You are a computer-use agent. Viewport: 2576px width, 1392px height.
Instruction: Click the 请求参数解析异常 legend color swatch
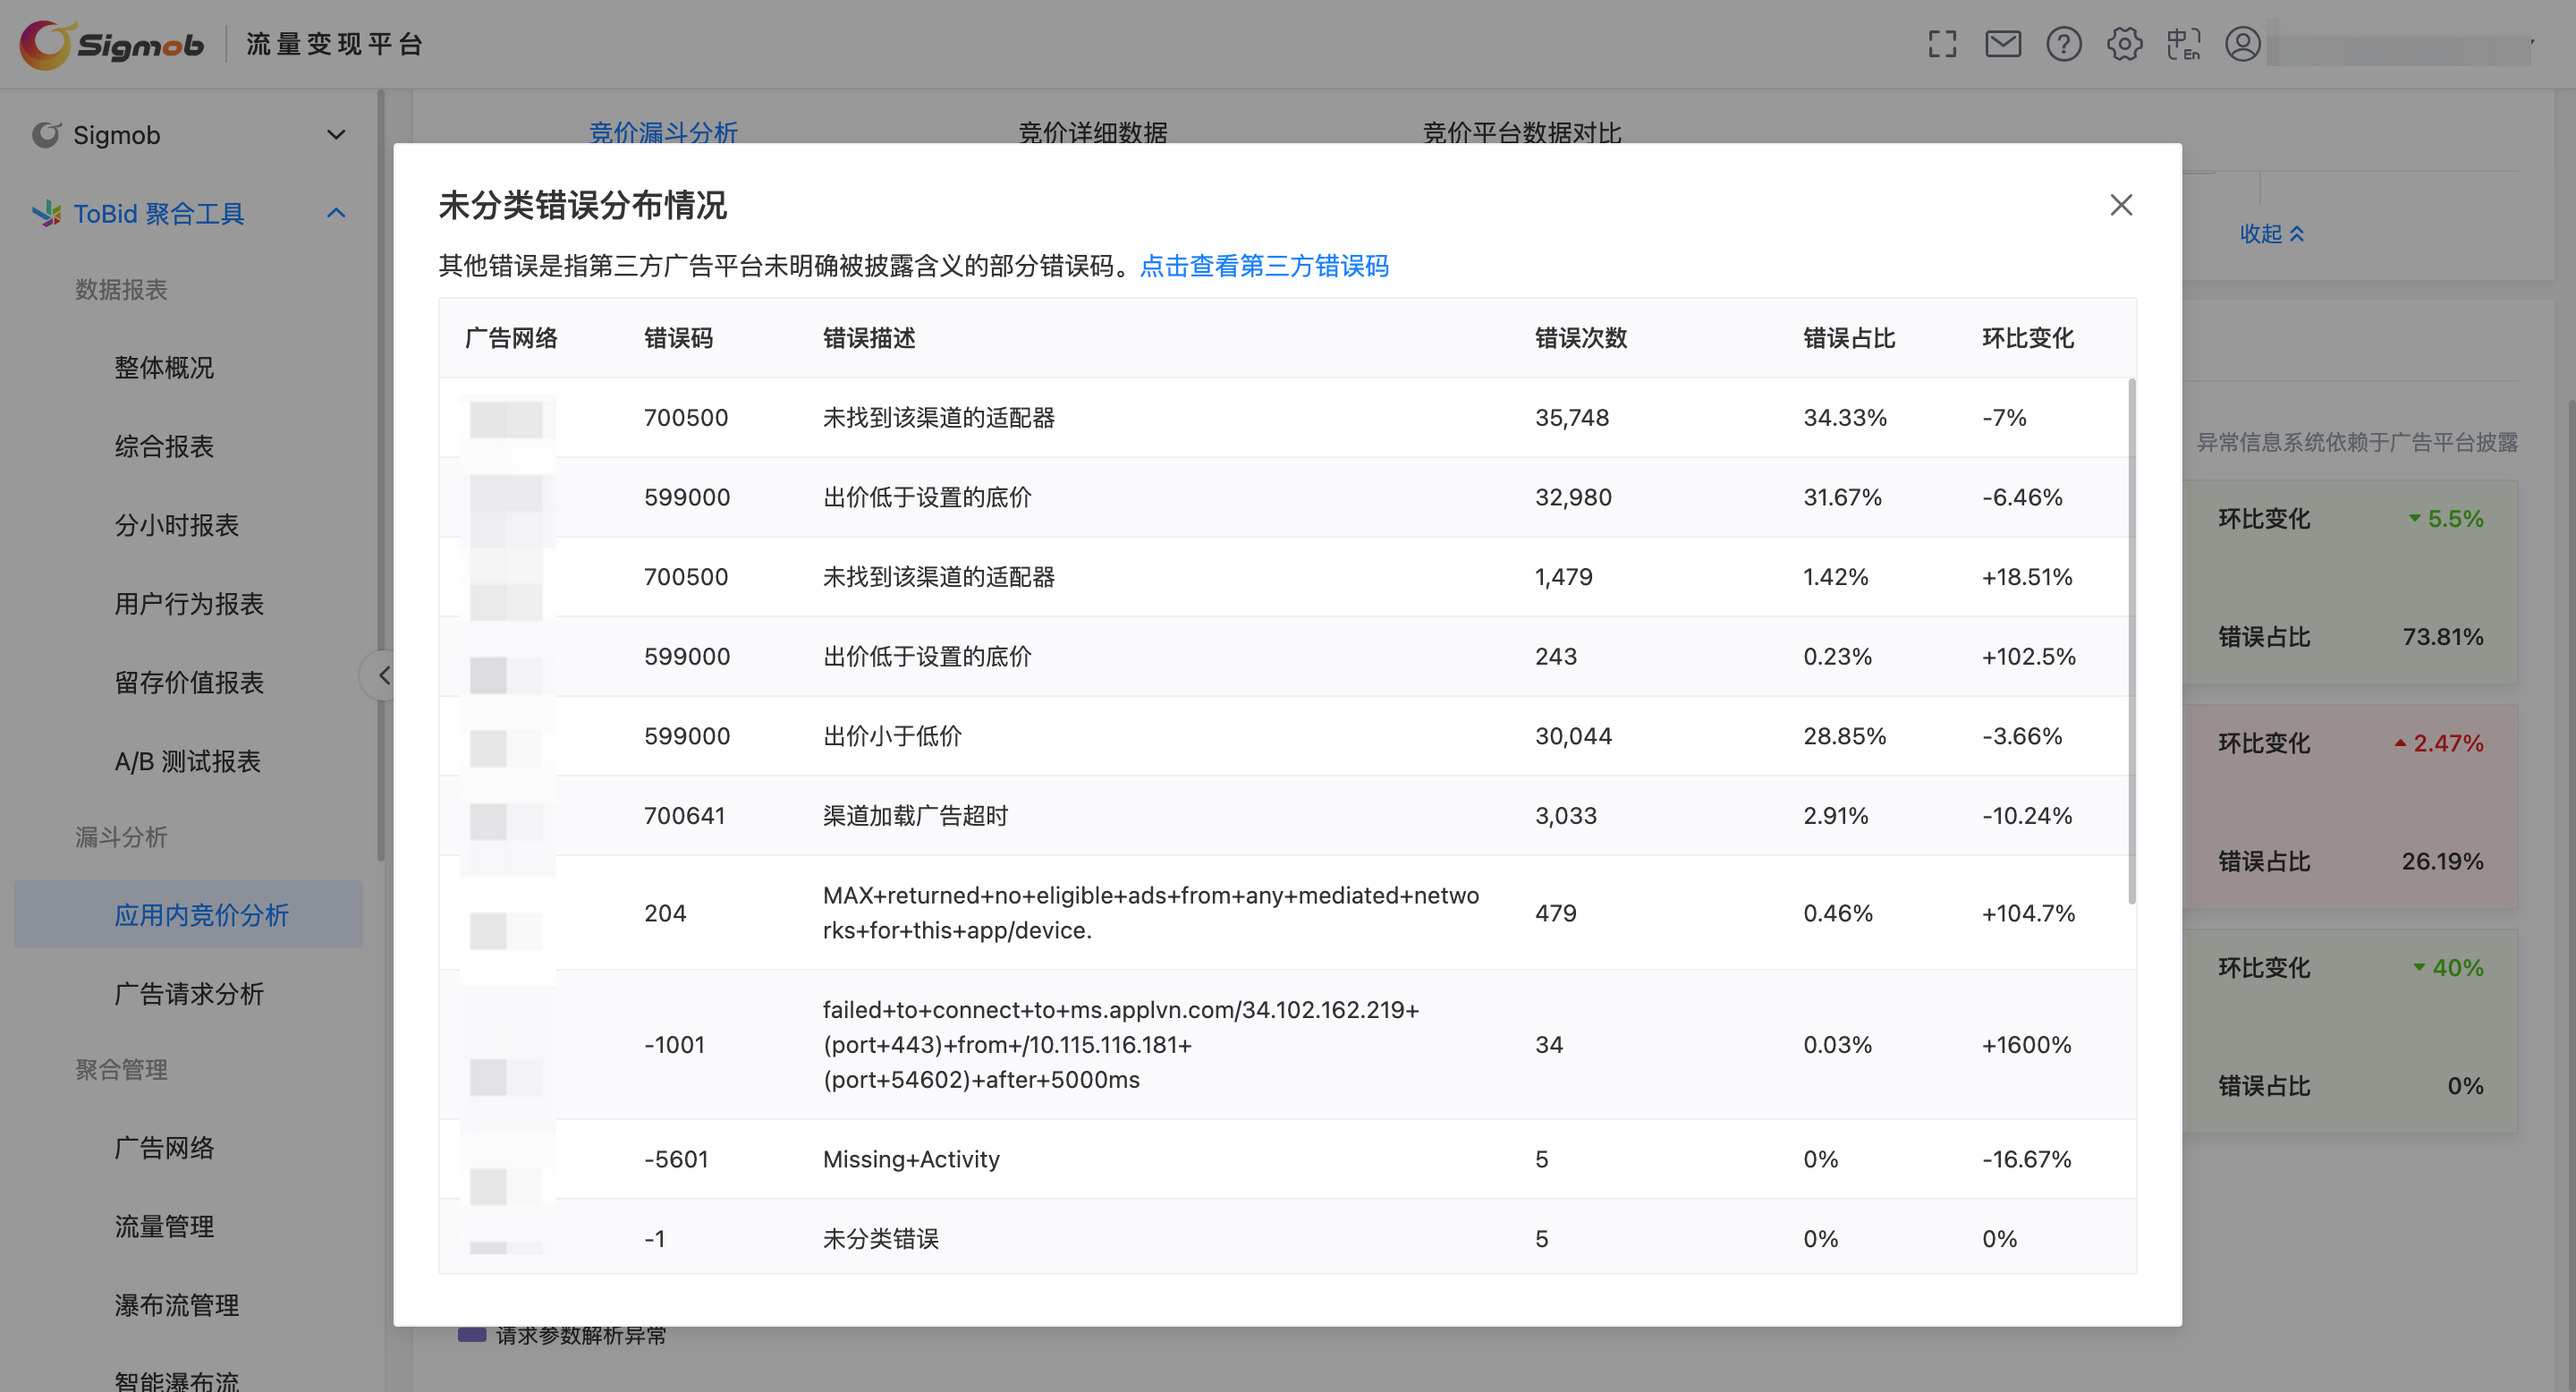471,1335
